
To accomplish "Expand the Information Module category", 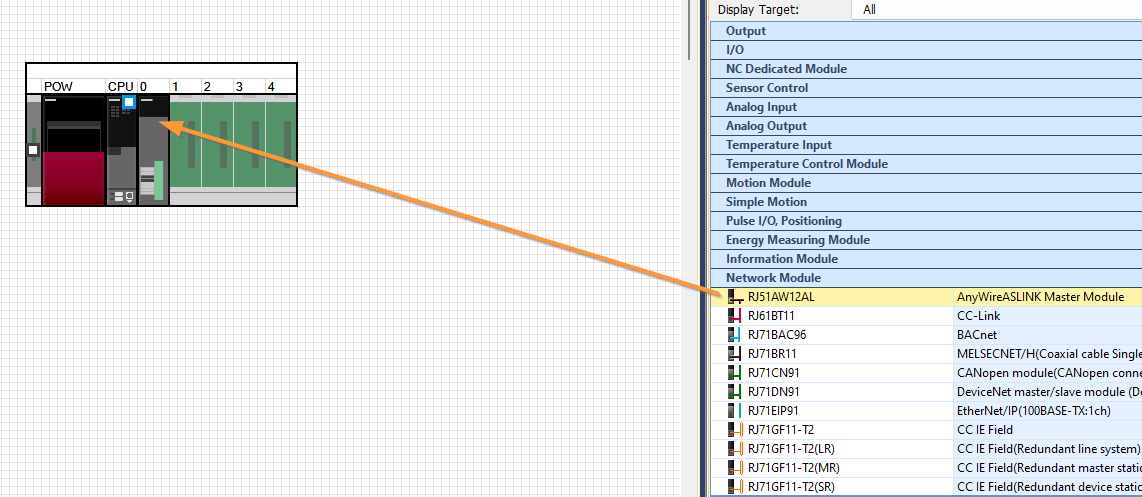I will point(781,259).
